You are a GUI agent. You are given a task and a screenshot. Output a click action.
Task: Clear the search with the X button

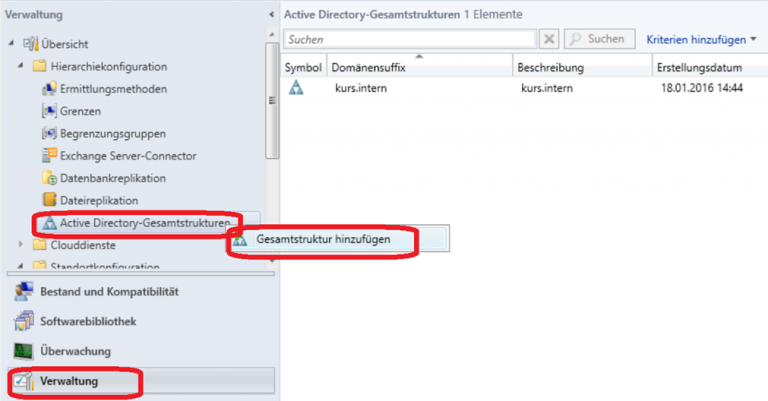549,39
